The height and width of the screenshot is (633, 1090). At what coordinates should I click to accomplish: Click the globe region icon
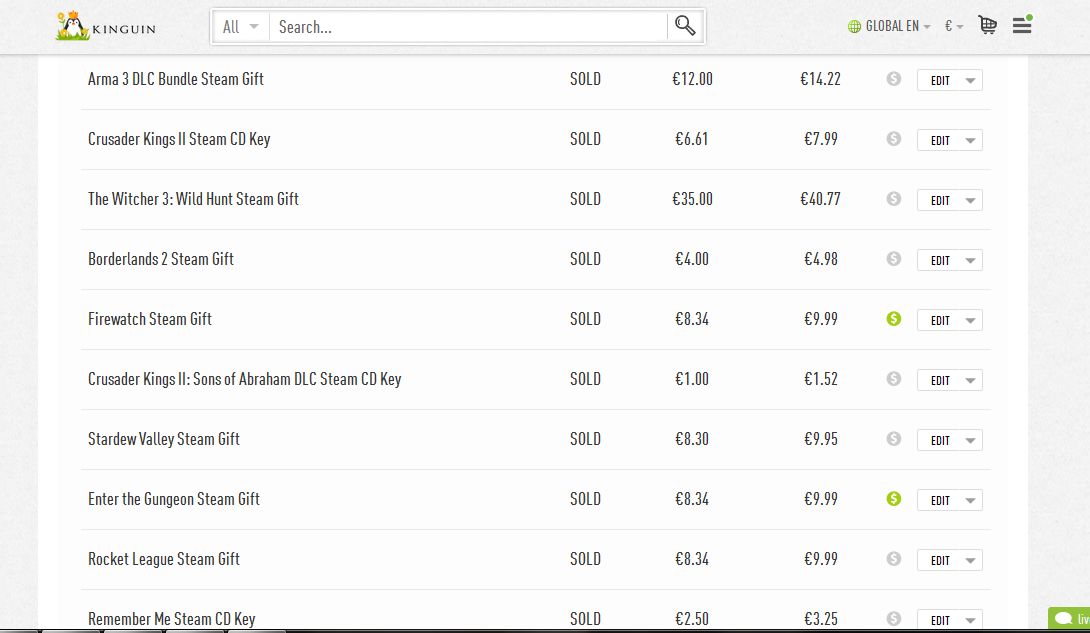click(x=854, y=26)
